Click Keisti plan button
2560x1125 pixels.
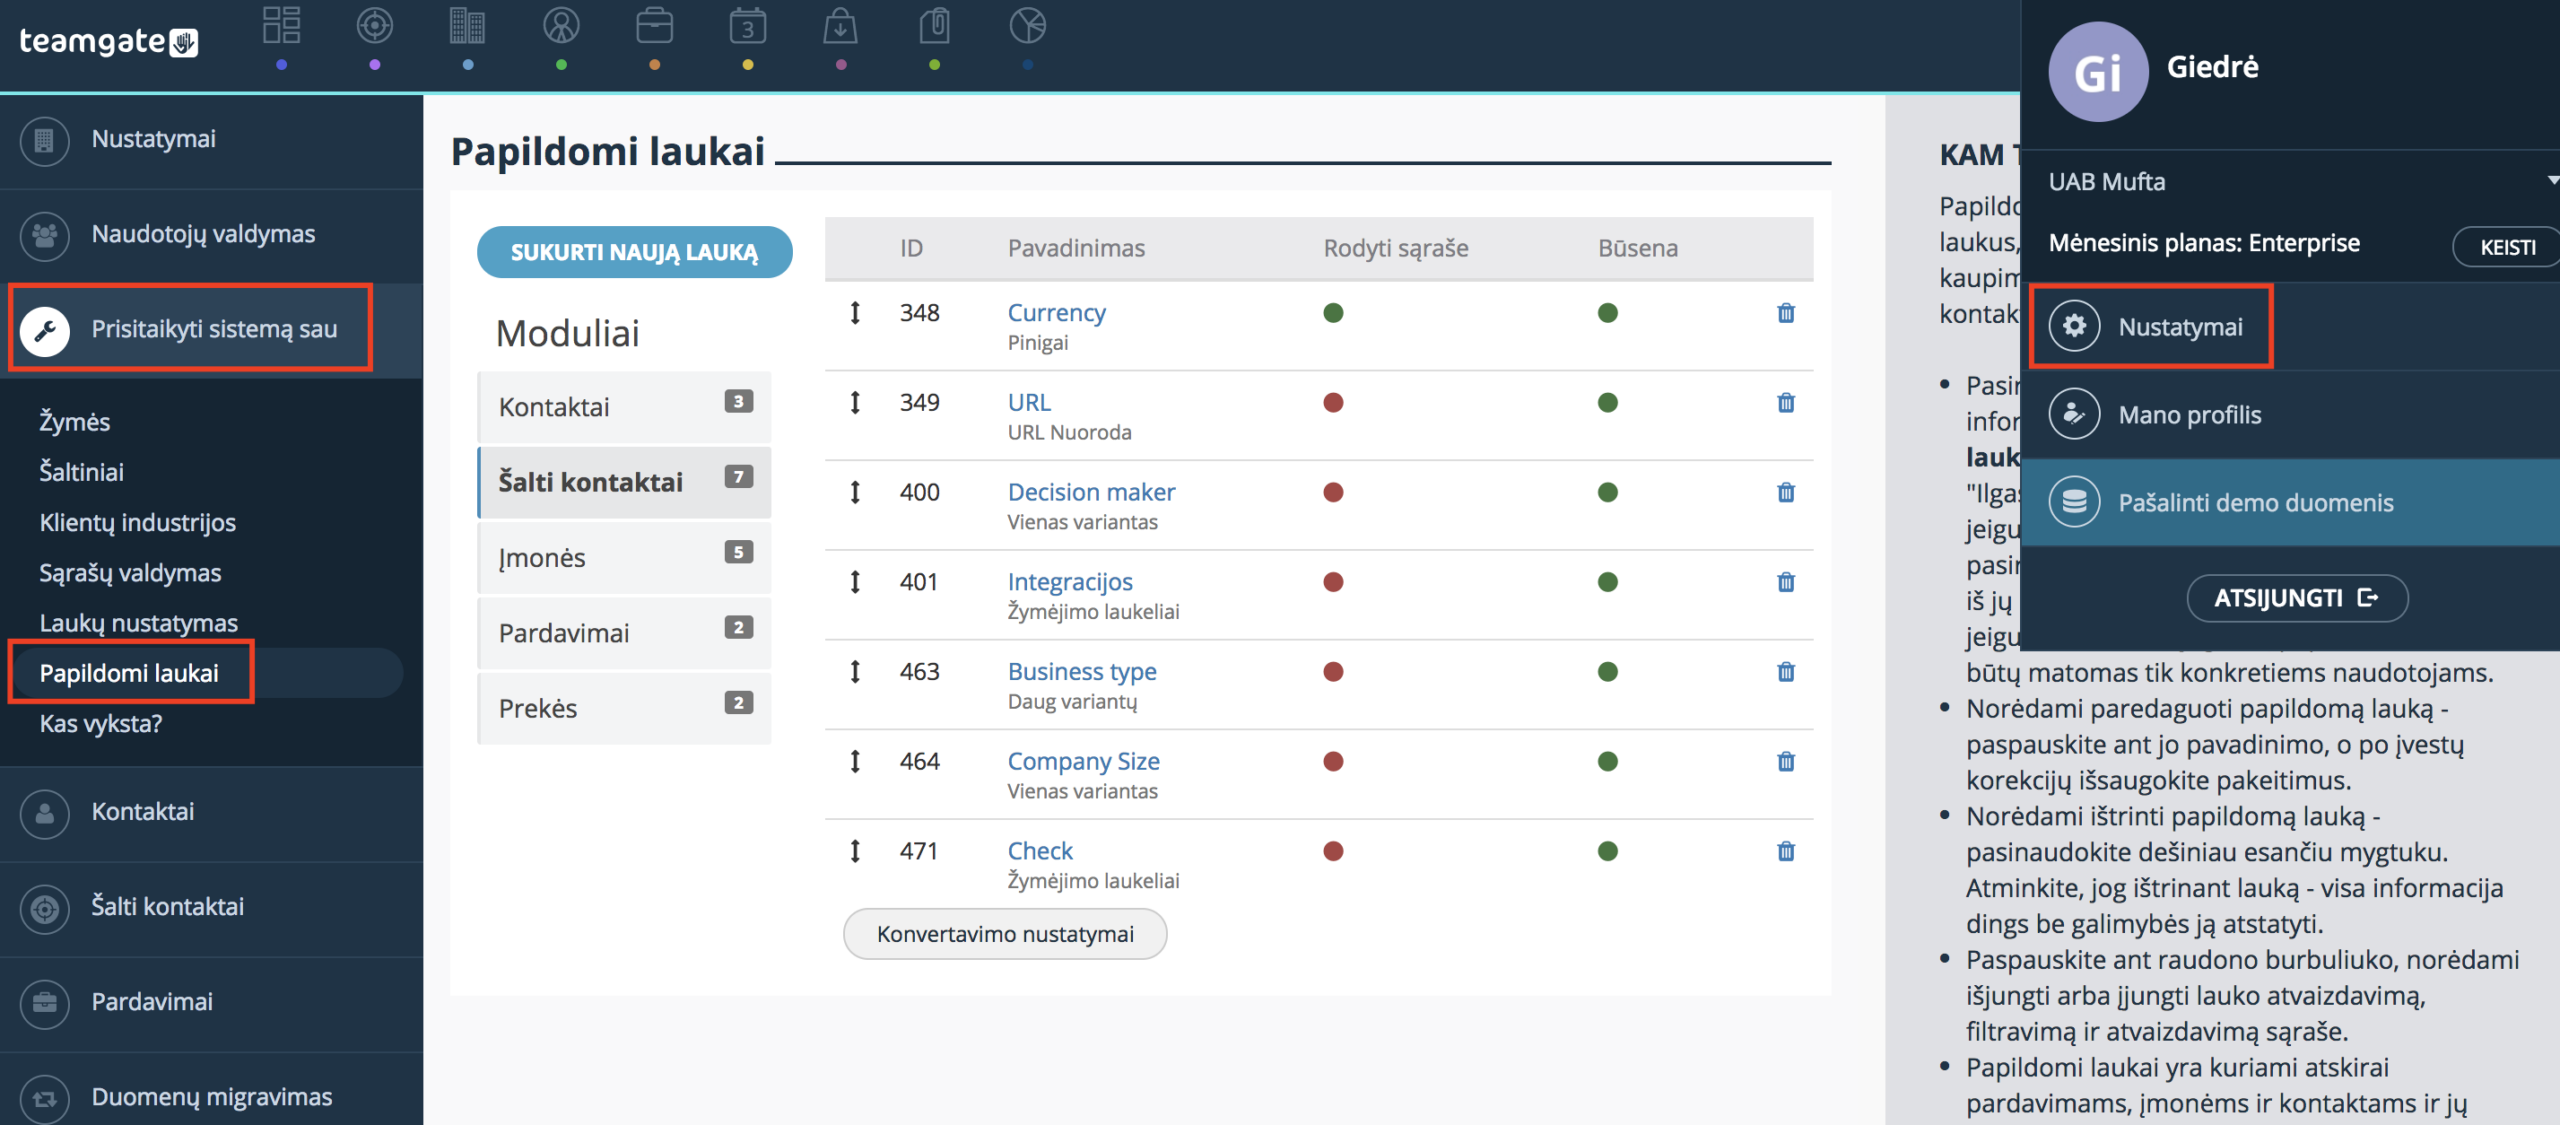2507,247
